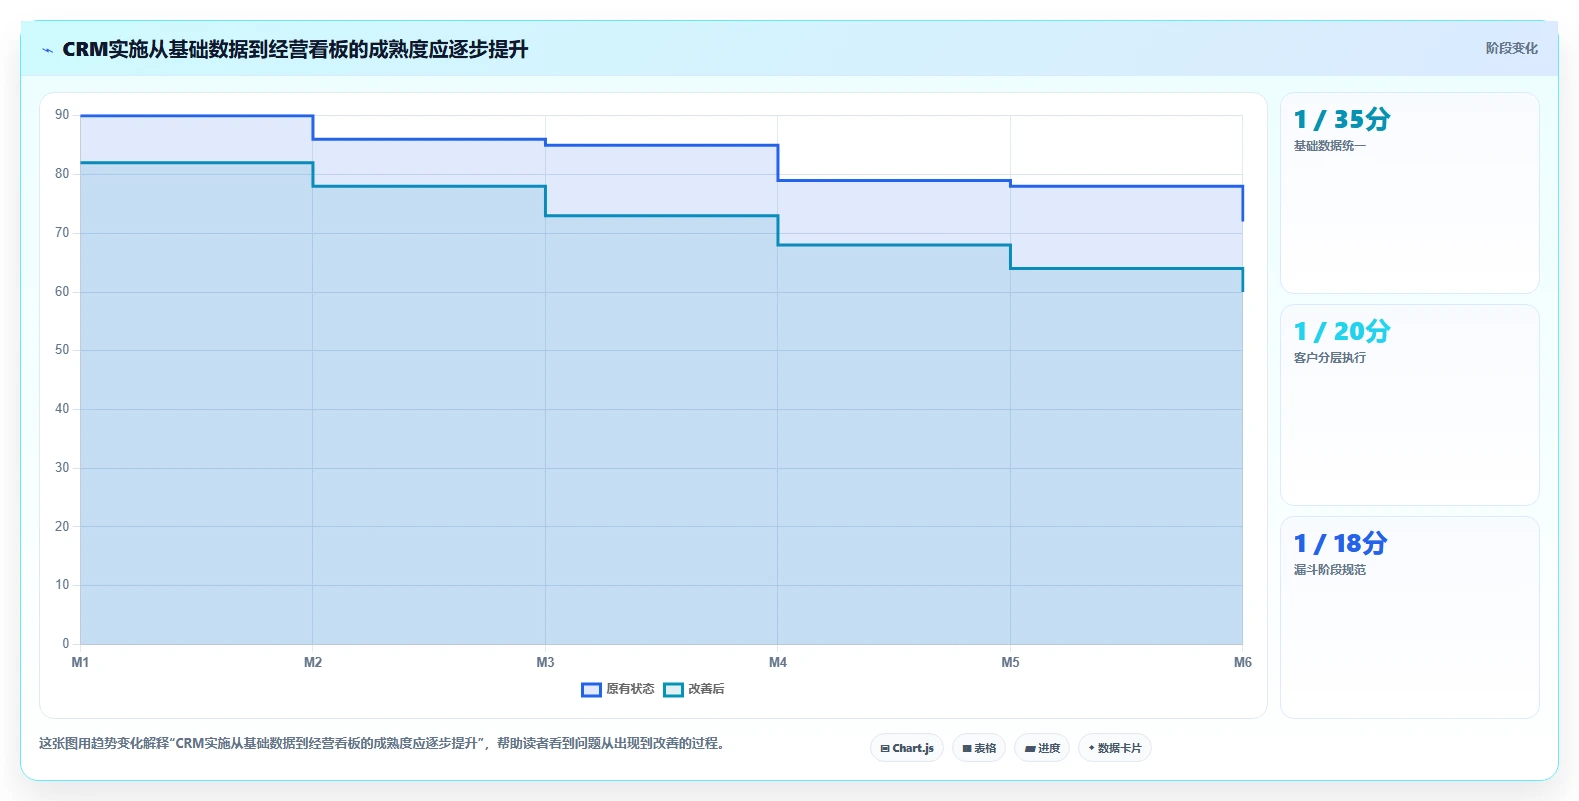The image size is (1579, 801).
Task: Click the 10 y-axis tick label
Action: coord(62,585)
